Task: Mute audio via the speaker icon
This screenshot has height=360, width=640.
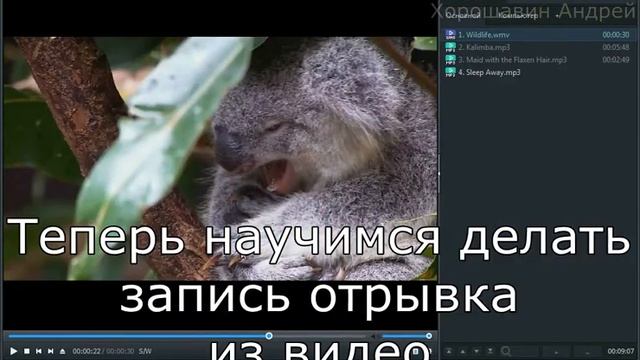Action: (374, 336)
